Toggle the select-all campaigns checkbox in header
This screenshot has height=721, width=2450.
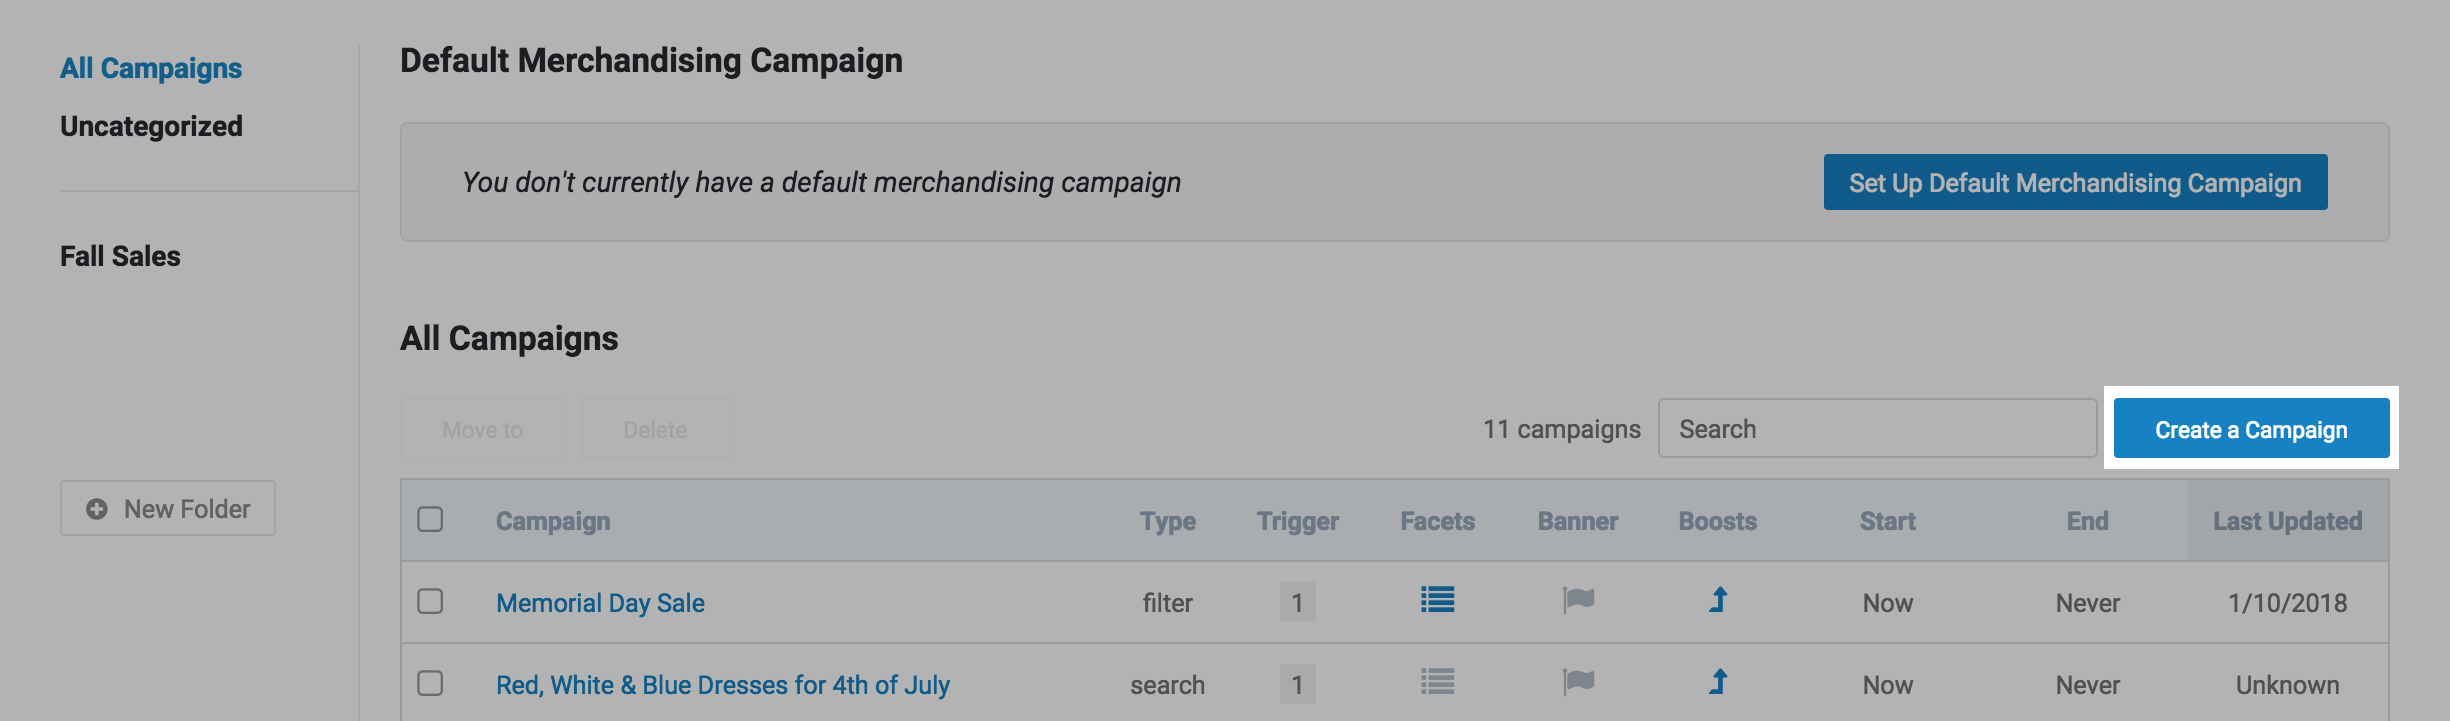pyautogui.click(x=430, y=519)
